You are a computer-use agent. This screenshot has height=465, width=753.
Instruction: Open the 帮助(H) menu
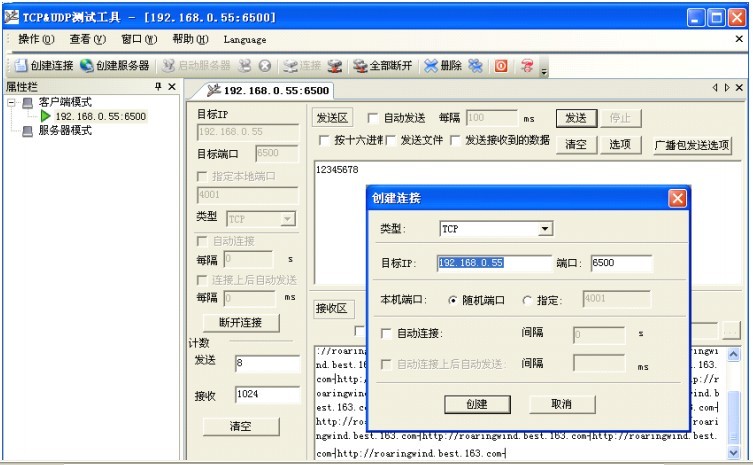pos(190,40)
